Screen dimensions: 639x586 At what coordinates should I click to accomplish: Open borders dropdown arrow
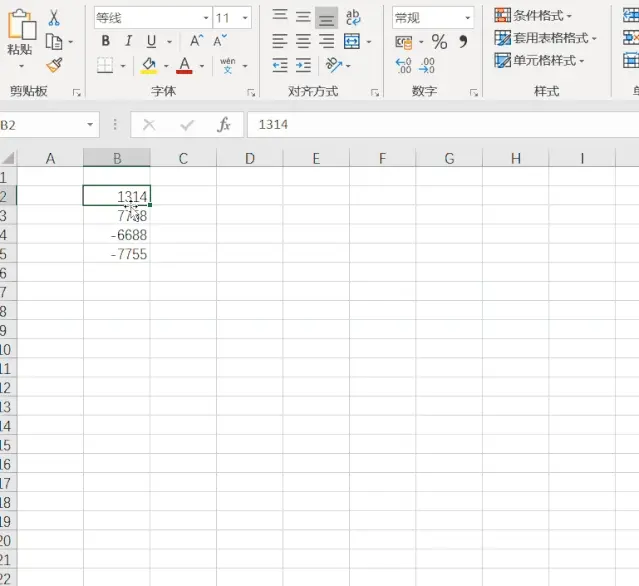point(123,66)
